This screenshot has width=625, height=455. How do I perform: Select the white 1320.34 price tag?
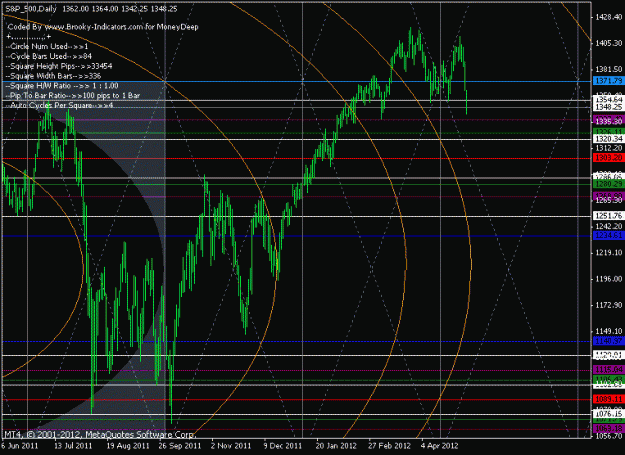coord(609,139)
